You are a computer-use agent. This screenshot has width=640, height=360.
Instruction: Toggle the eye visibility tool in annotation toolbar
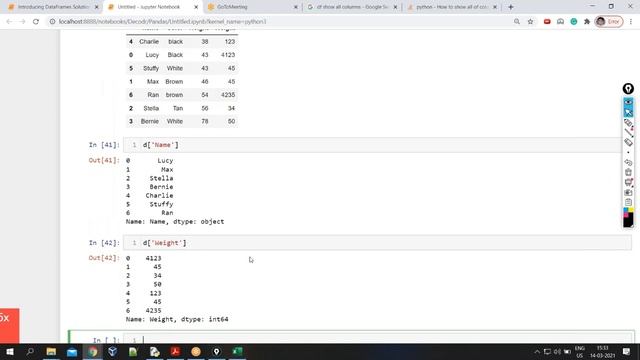[628, 102]
